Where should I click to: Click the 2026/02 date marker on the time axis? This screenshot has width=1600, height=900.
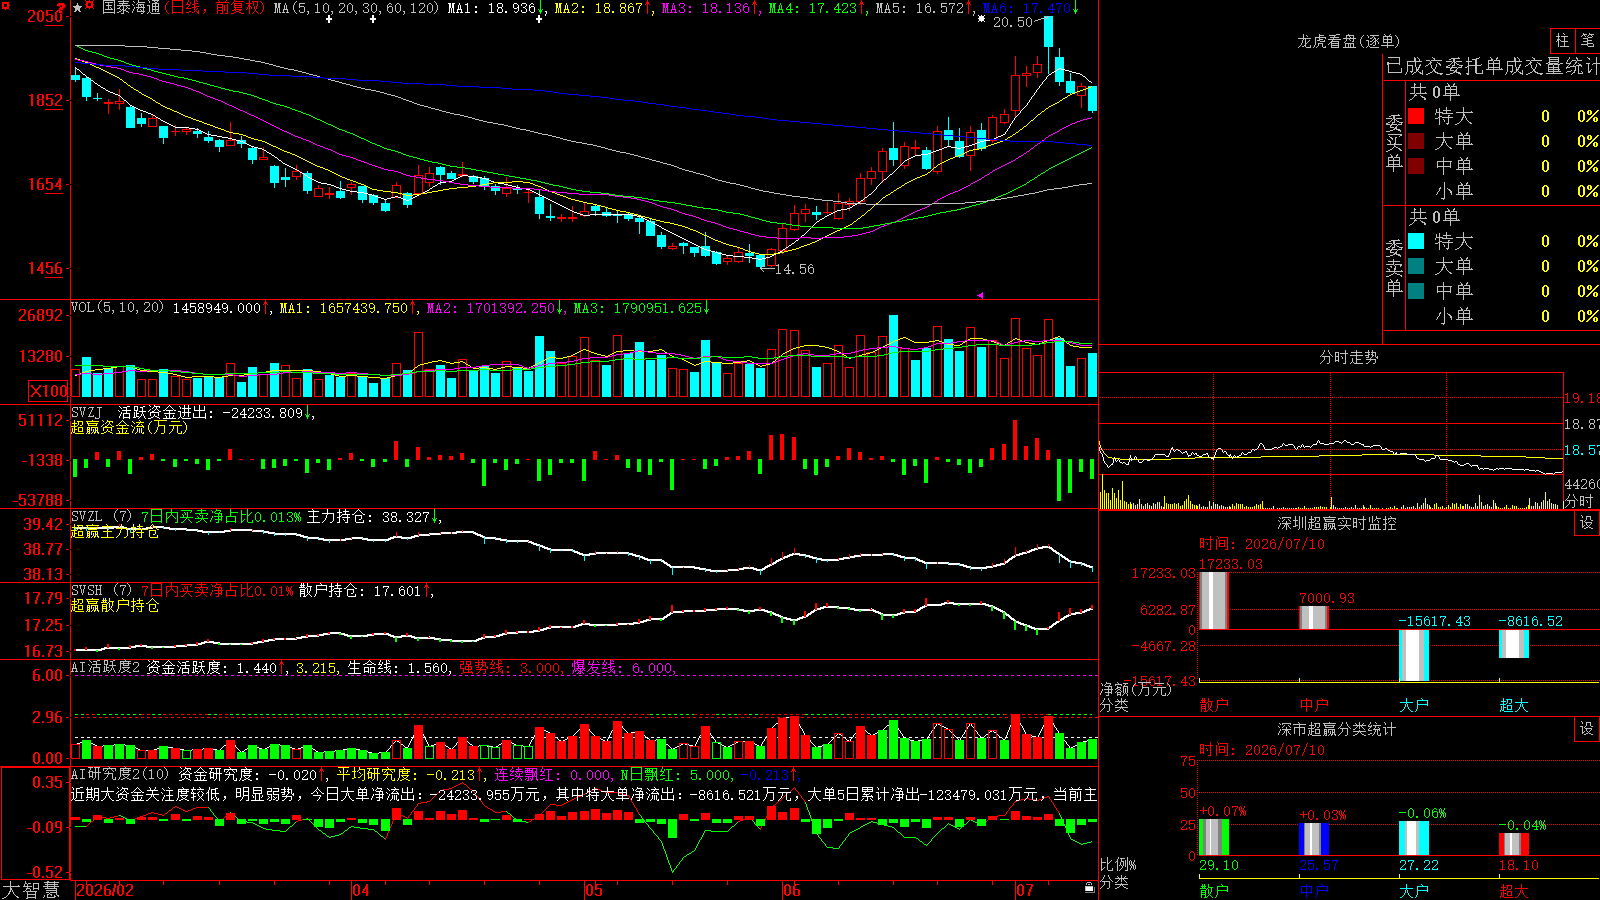tap(106, 890)
